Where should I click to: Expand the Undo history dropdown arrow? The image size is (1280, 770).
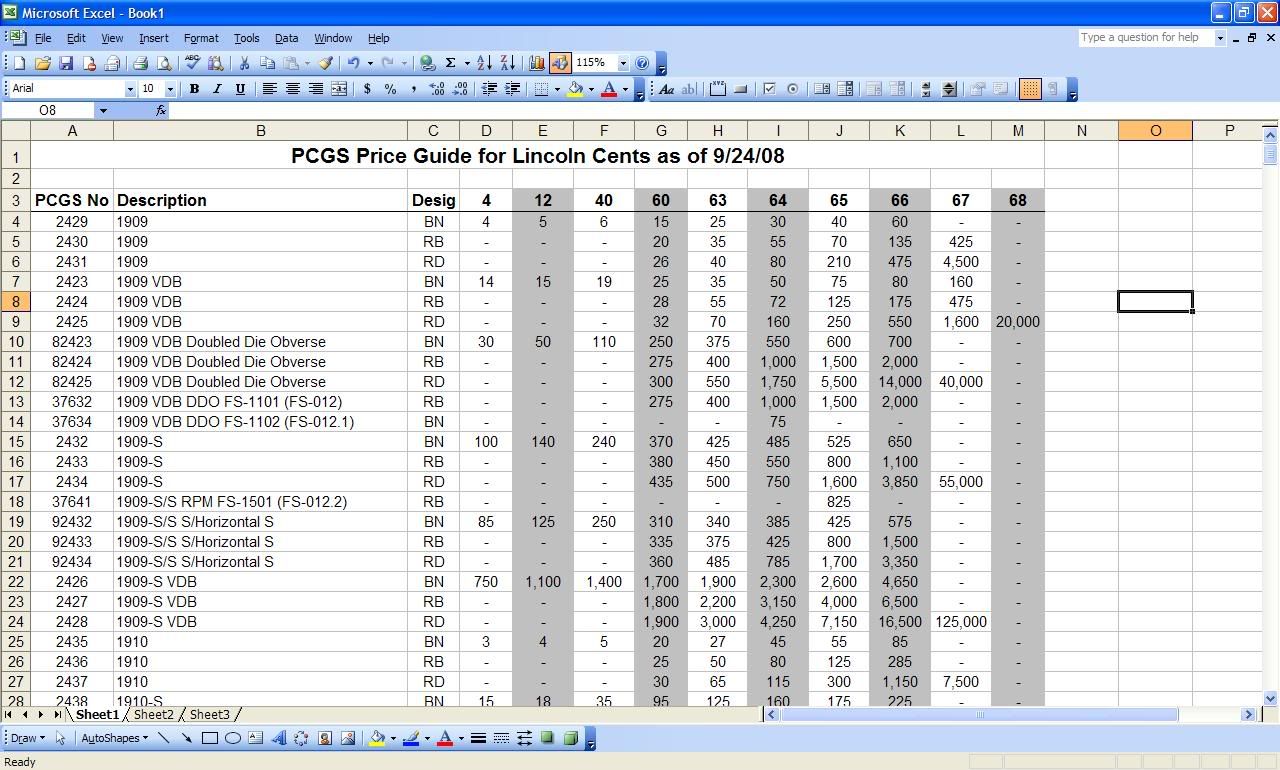click(370, 63)
